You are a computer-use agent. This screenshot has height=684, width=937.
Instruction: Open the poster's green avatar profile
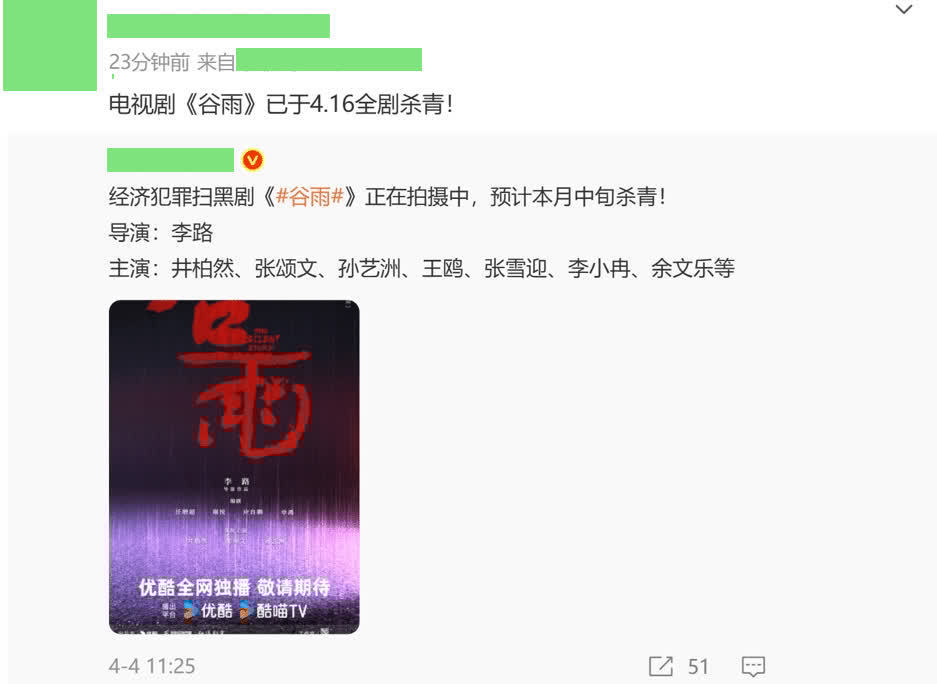50,45
